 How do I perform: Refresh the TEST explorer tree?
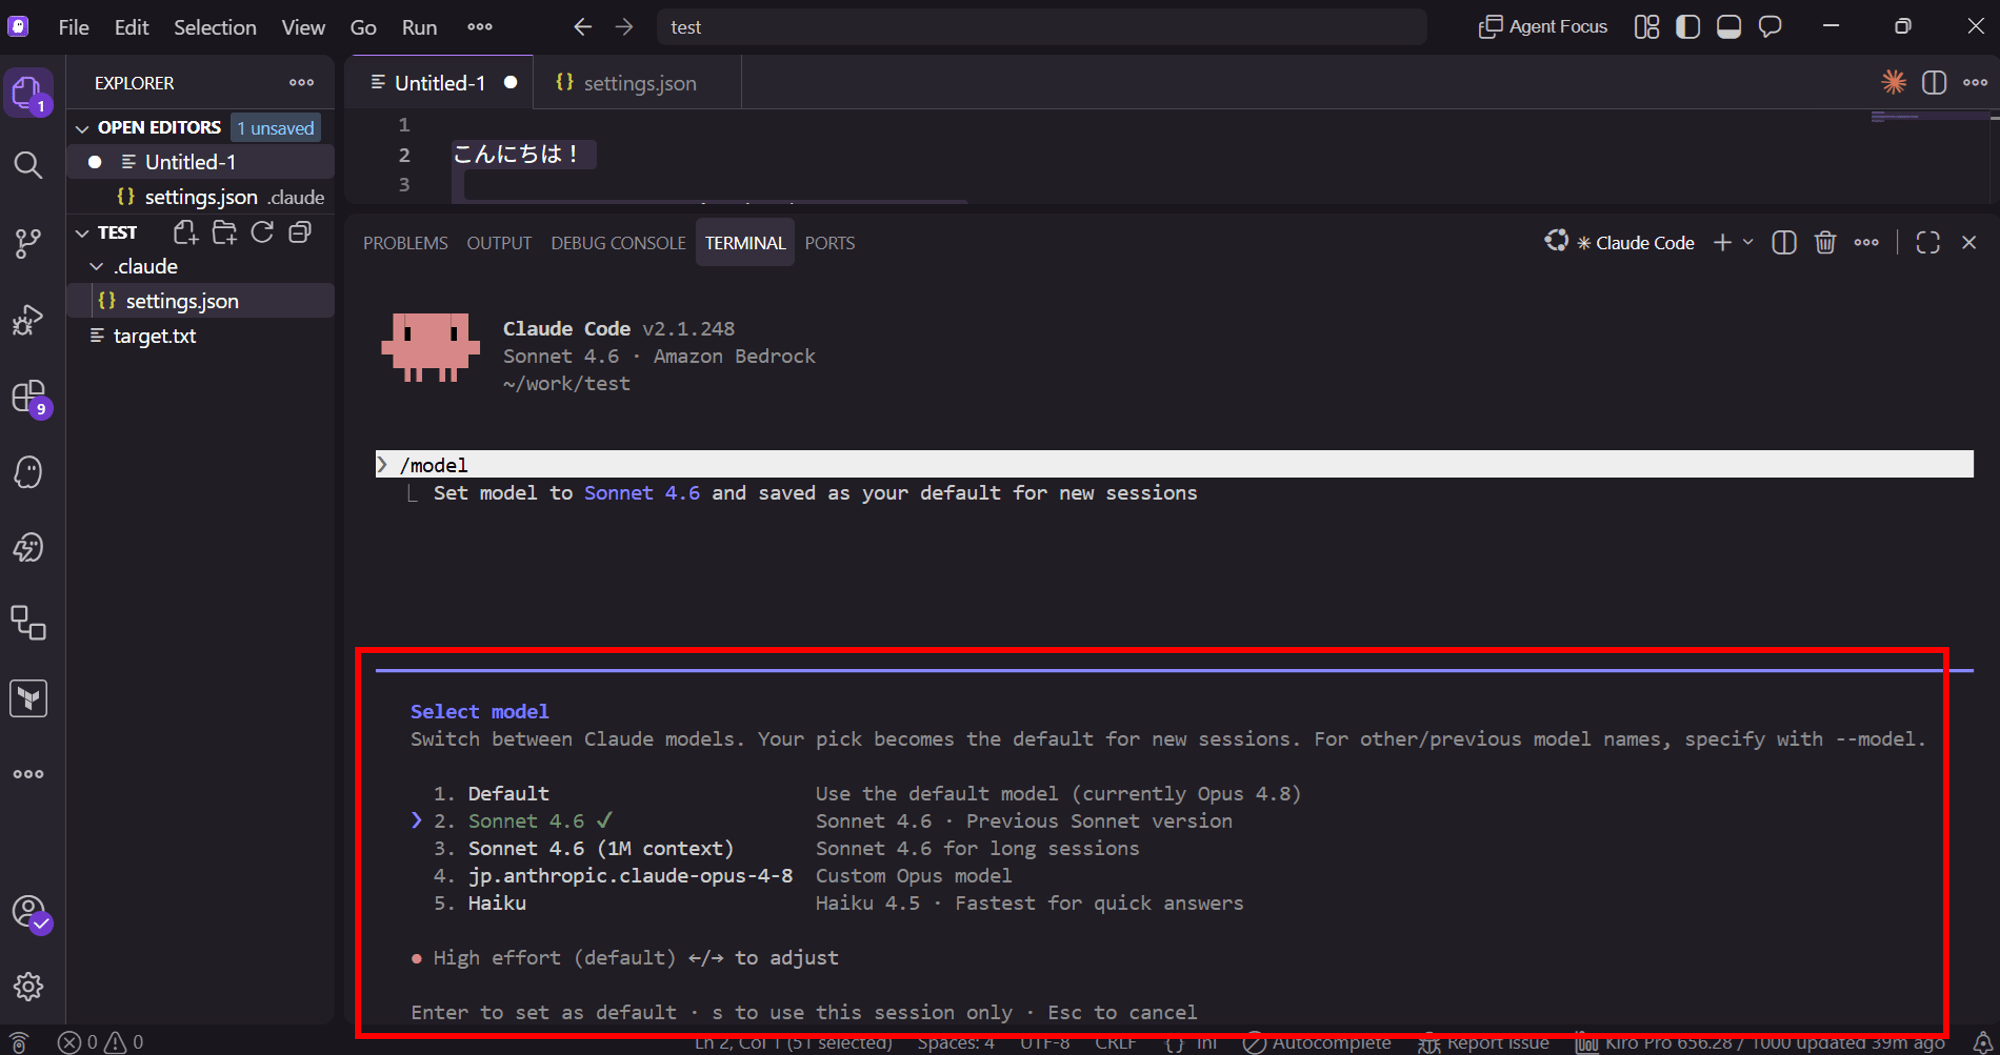tap(262, 232)
